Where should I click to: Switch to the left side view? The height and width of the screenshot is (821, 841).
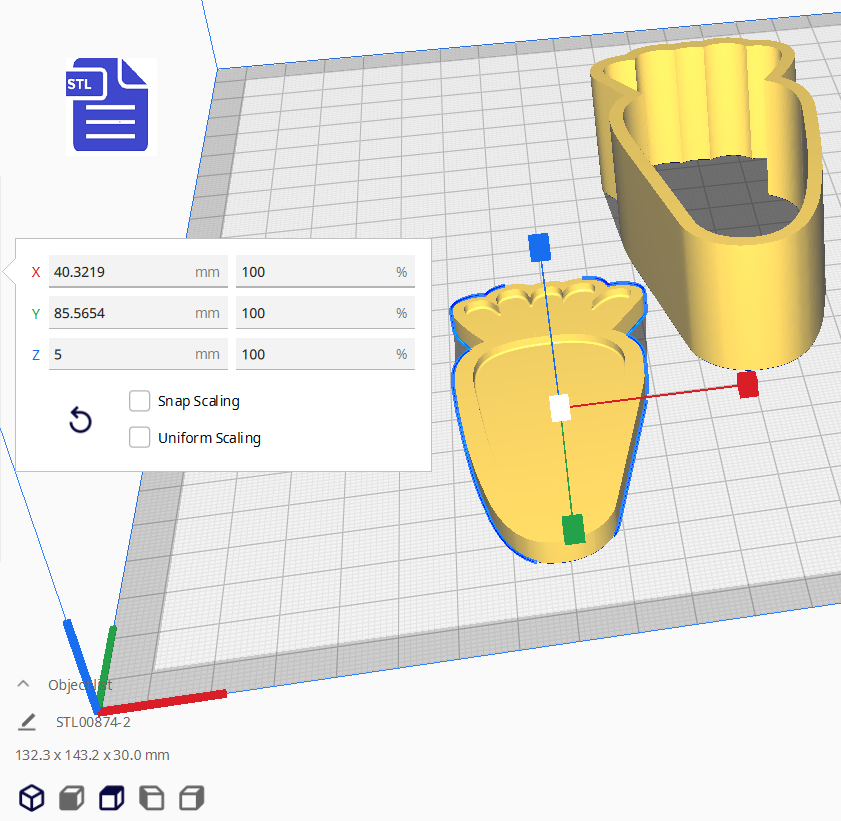(x=151, y=797)
